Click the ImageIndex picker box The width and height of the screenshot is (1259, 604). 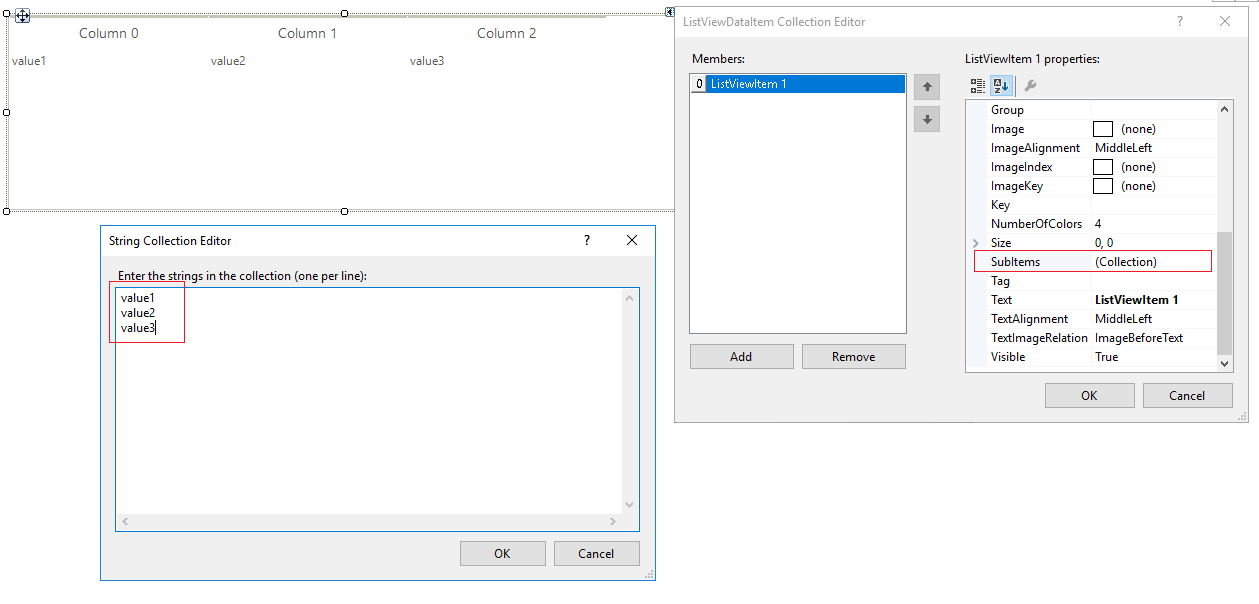[x=1102, y=166]
